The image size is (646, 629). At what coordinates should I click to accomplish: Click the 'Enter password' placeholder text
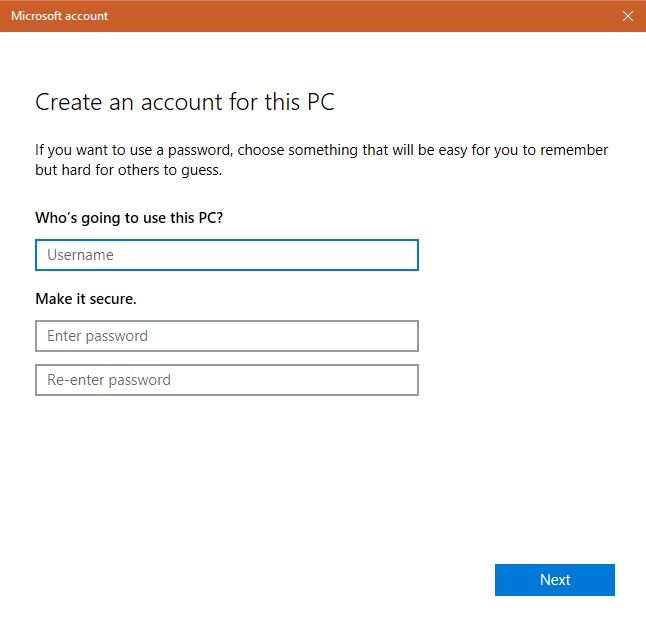pos(97,336)
